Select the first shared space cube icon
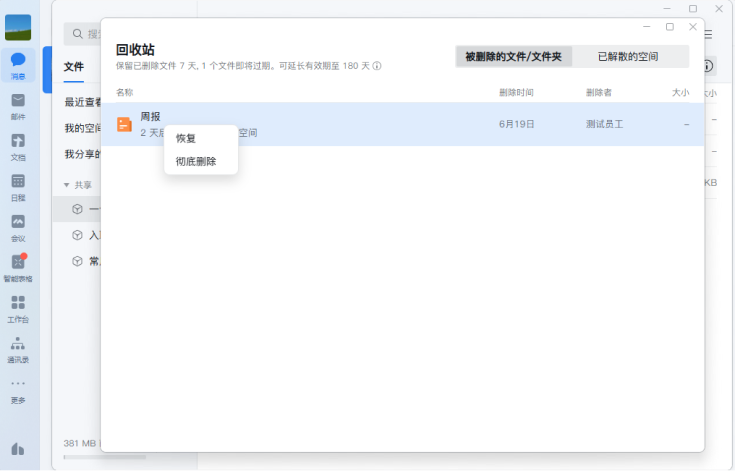This screenshot has width=735, height=471. [77, 209]
